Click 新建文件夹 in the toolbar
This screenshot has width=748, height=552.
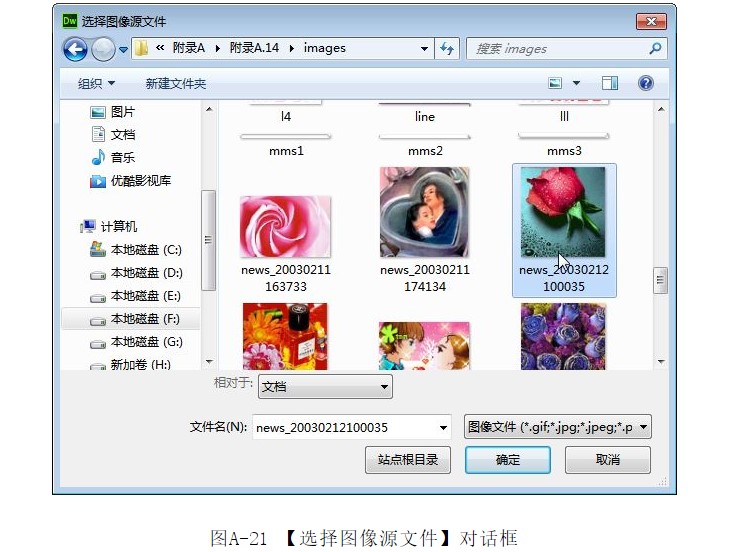176,84
